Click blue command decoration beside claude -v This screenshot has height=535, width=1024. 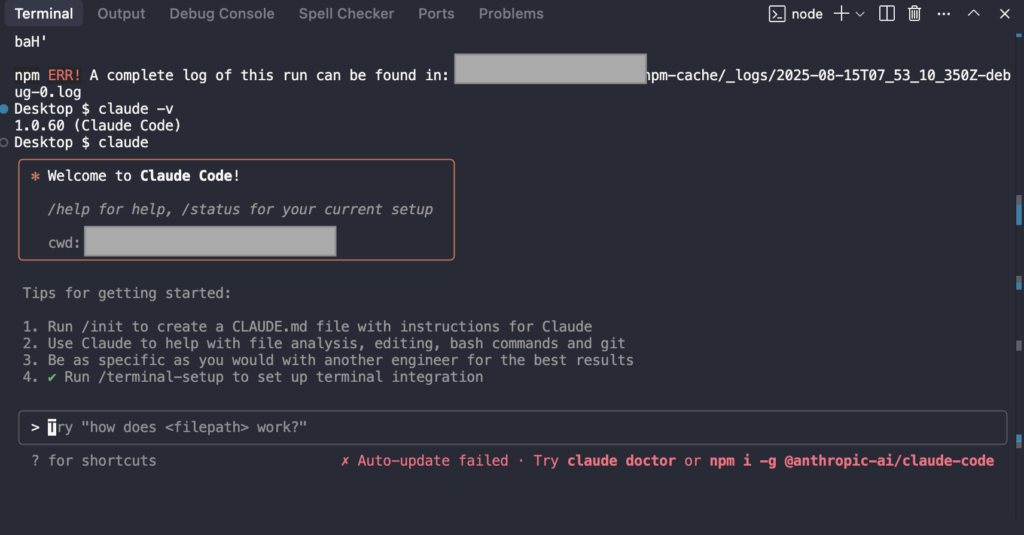(4, 109)
